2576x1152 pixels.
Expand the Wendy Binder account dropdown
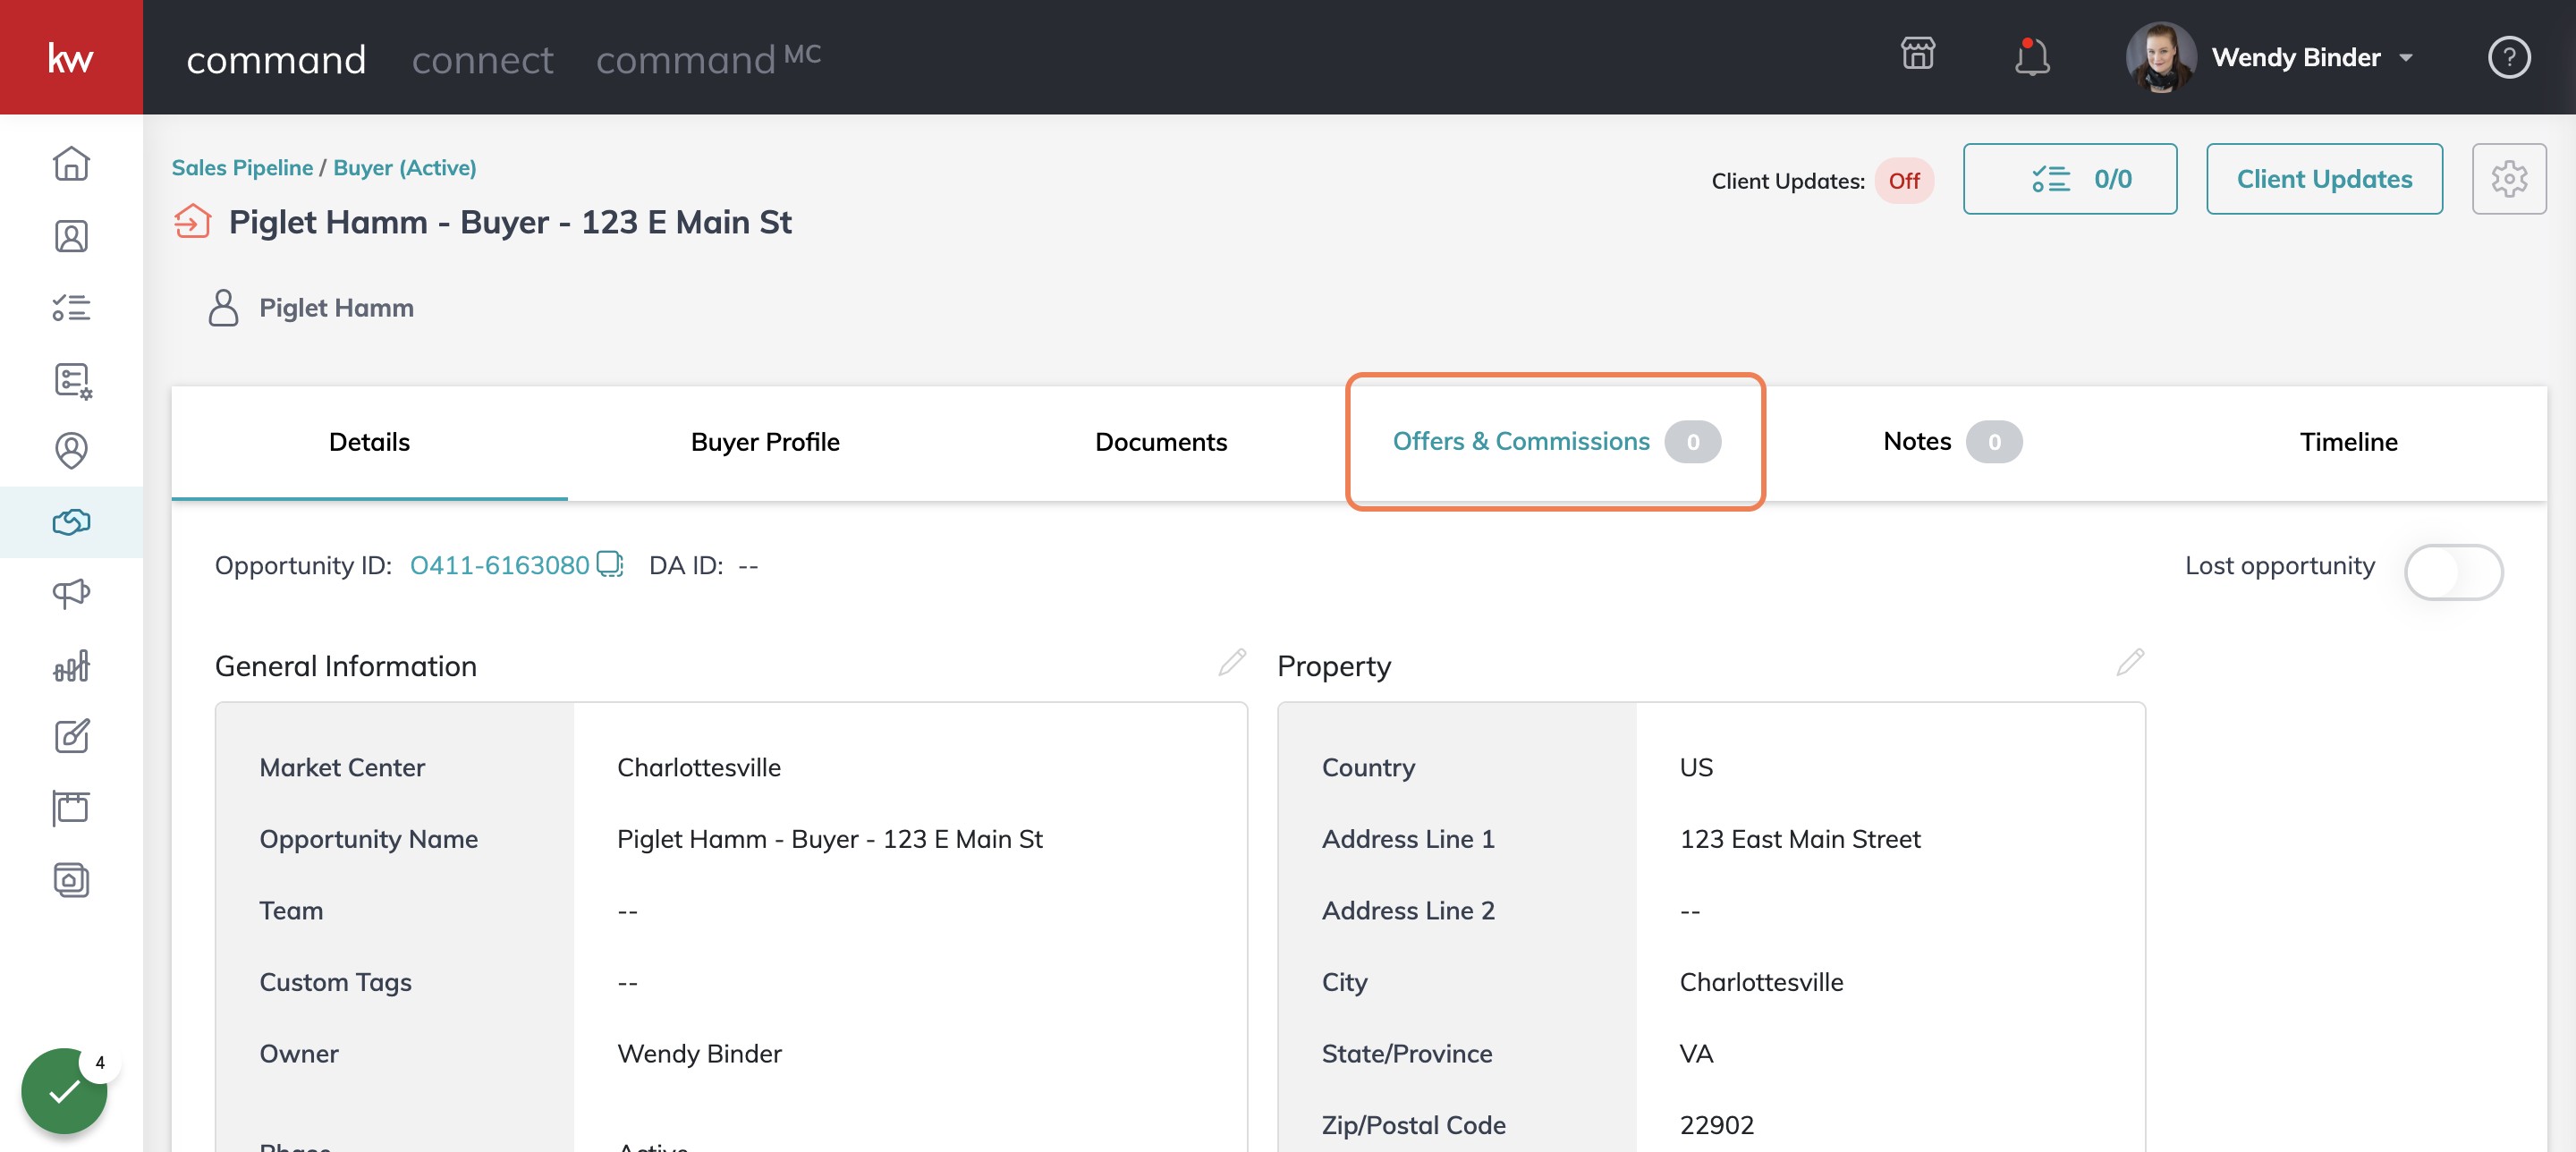point(2405,58)
